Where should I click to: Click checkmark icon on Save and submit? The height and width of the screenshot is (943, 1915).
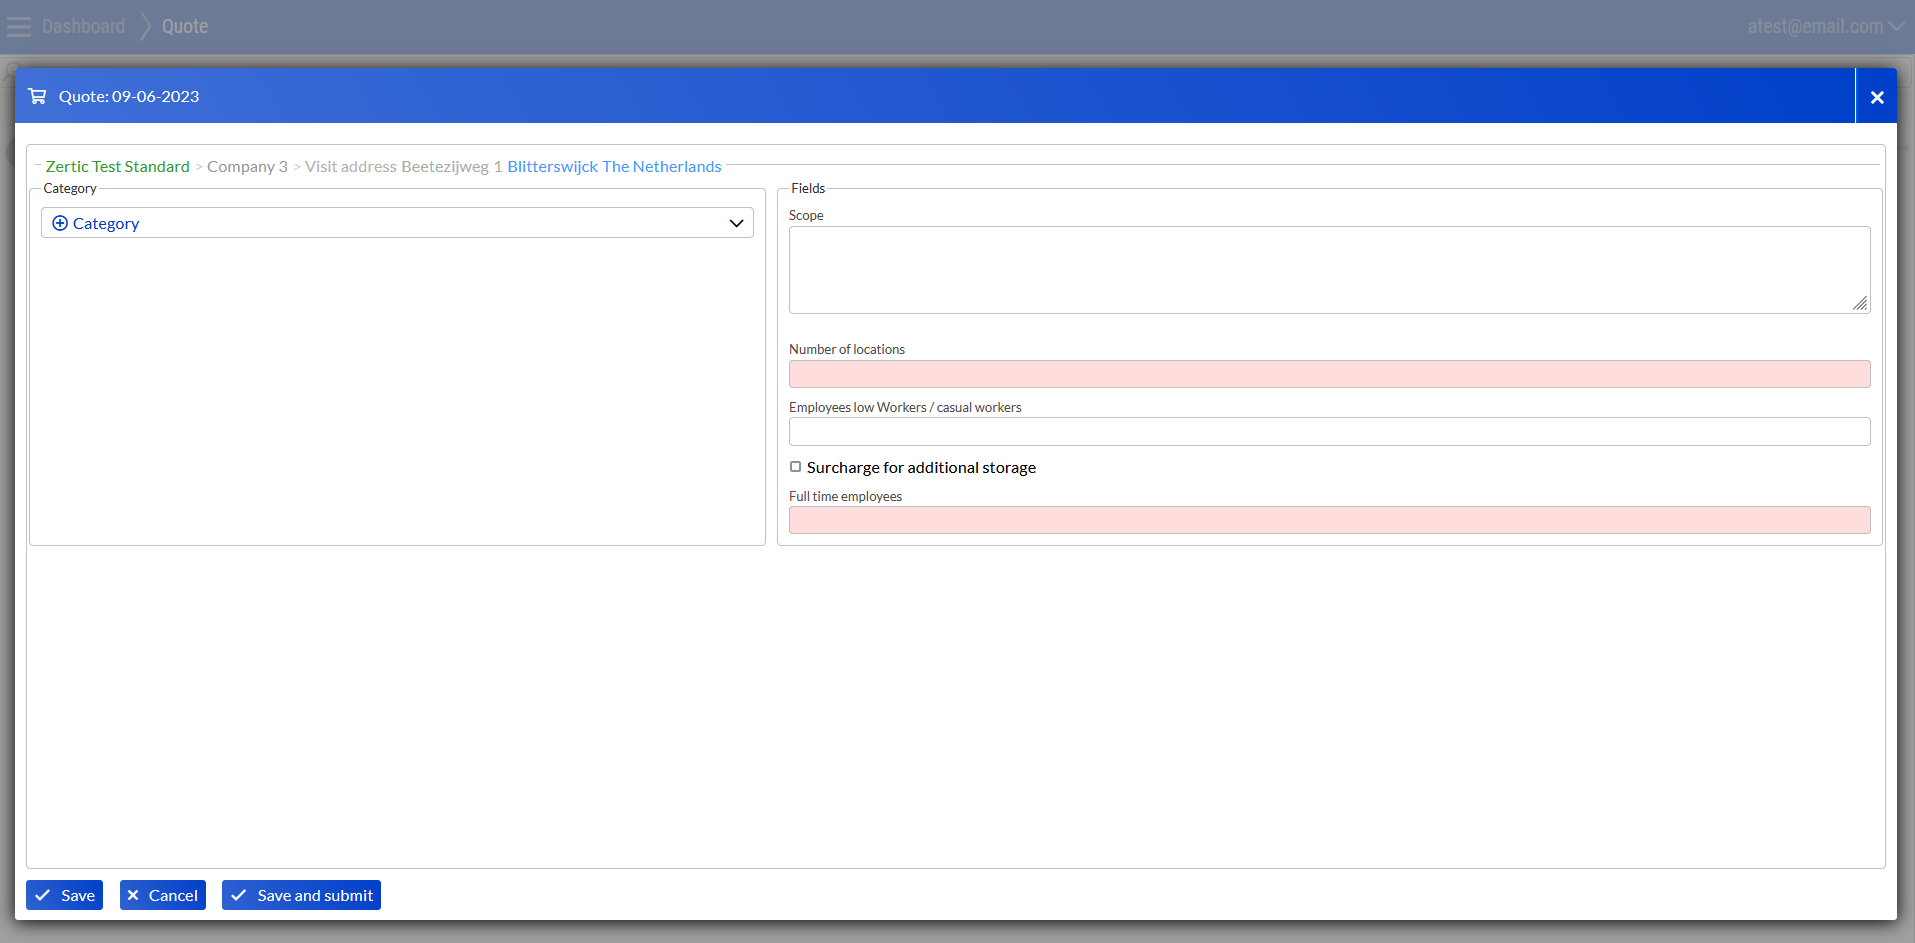click(239, 895)
